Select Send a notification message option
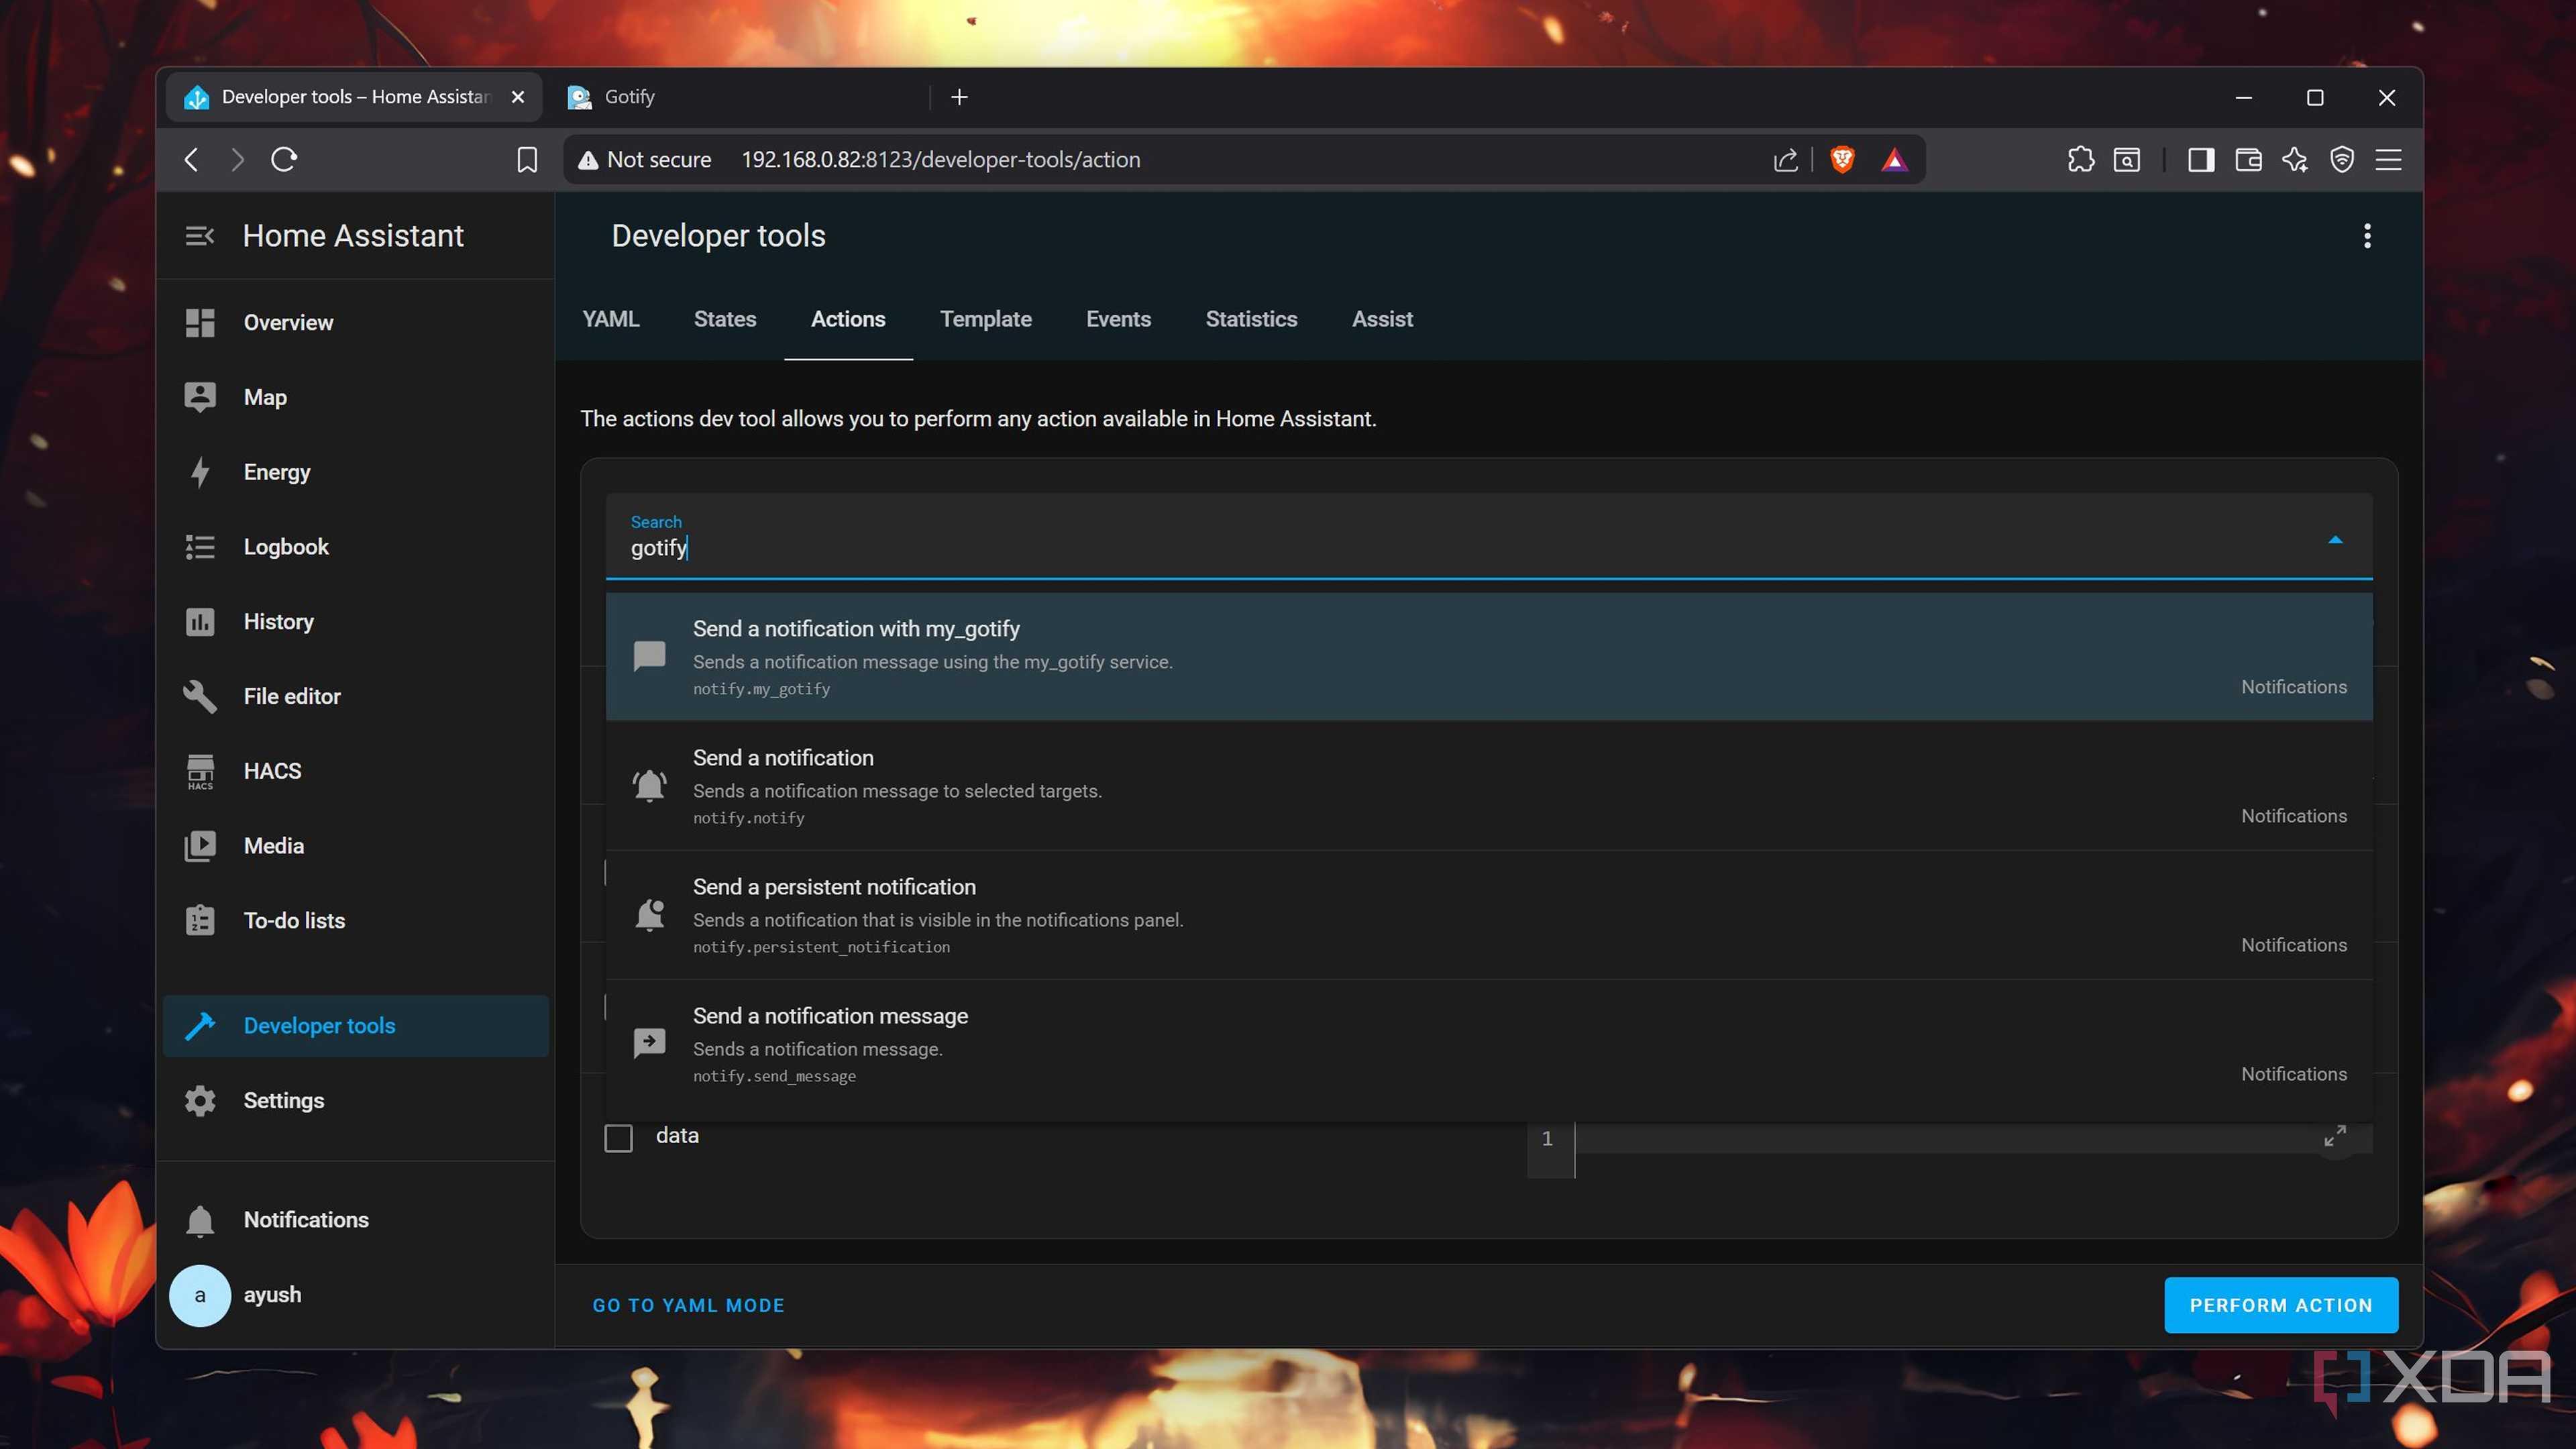2576x1449 pixels. (1489, 1044)
